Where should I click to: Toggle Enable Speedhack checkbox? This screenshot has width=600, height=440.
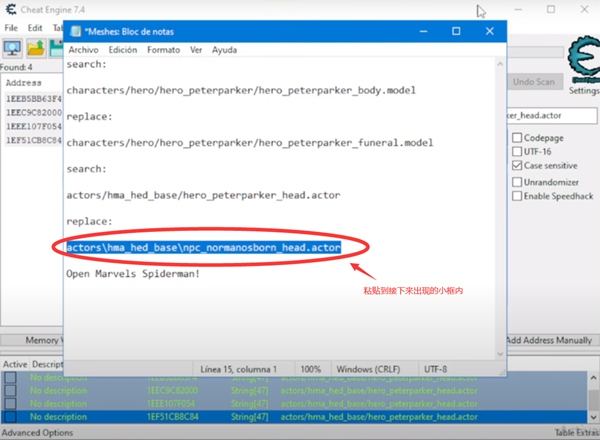[517, 196]
